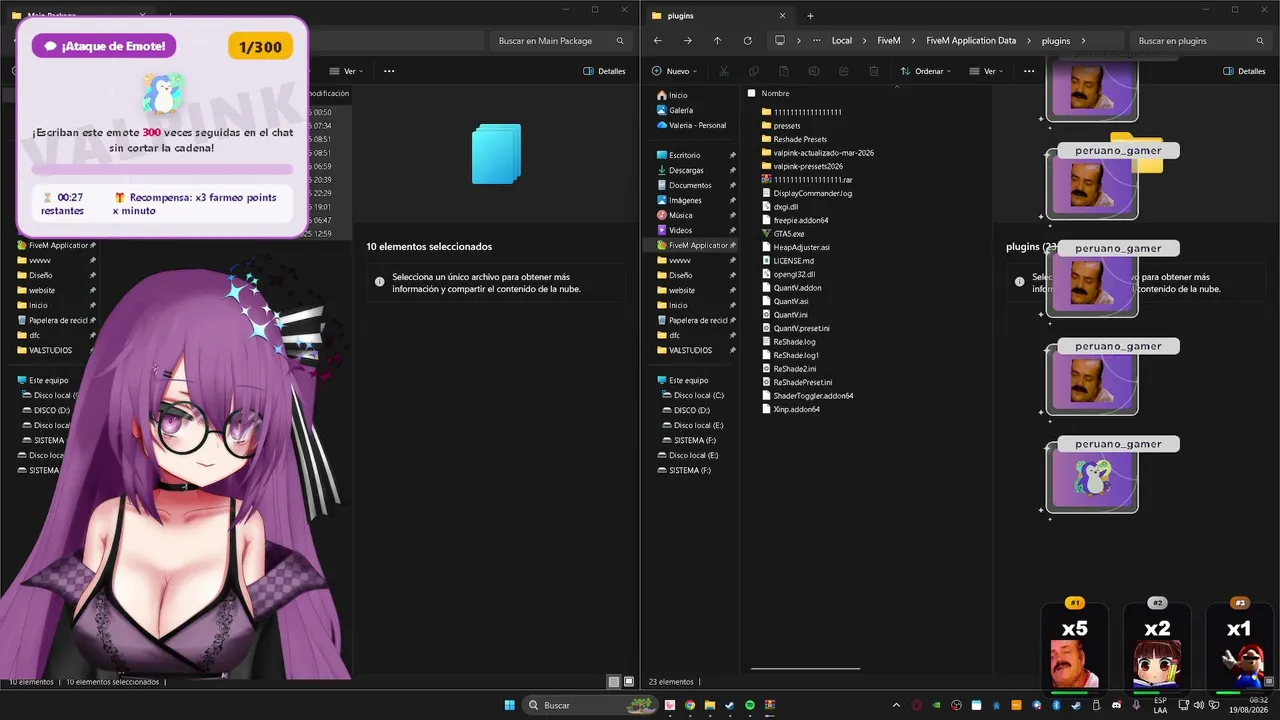
Task: Expand the chevron after the PC icon in address bar
Action: [x=799, y=41]
